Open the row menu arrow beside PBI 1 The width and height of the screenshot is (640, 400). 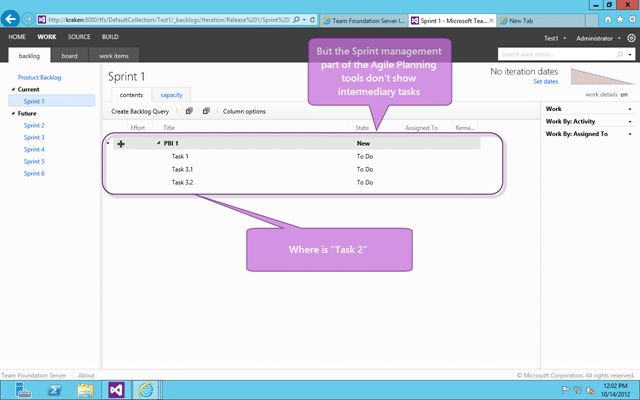point(108,143)
